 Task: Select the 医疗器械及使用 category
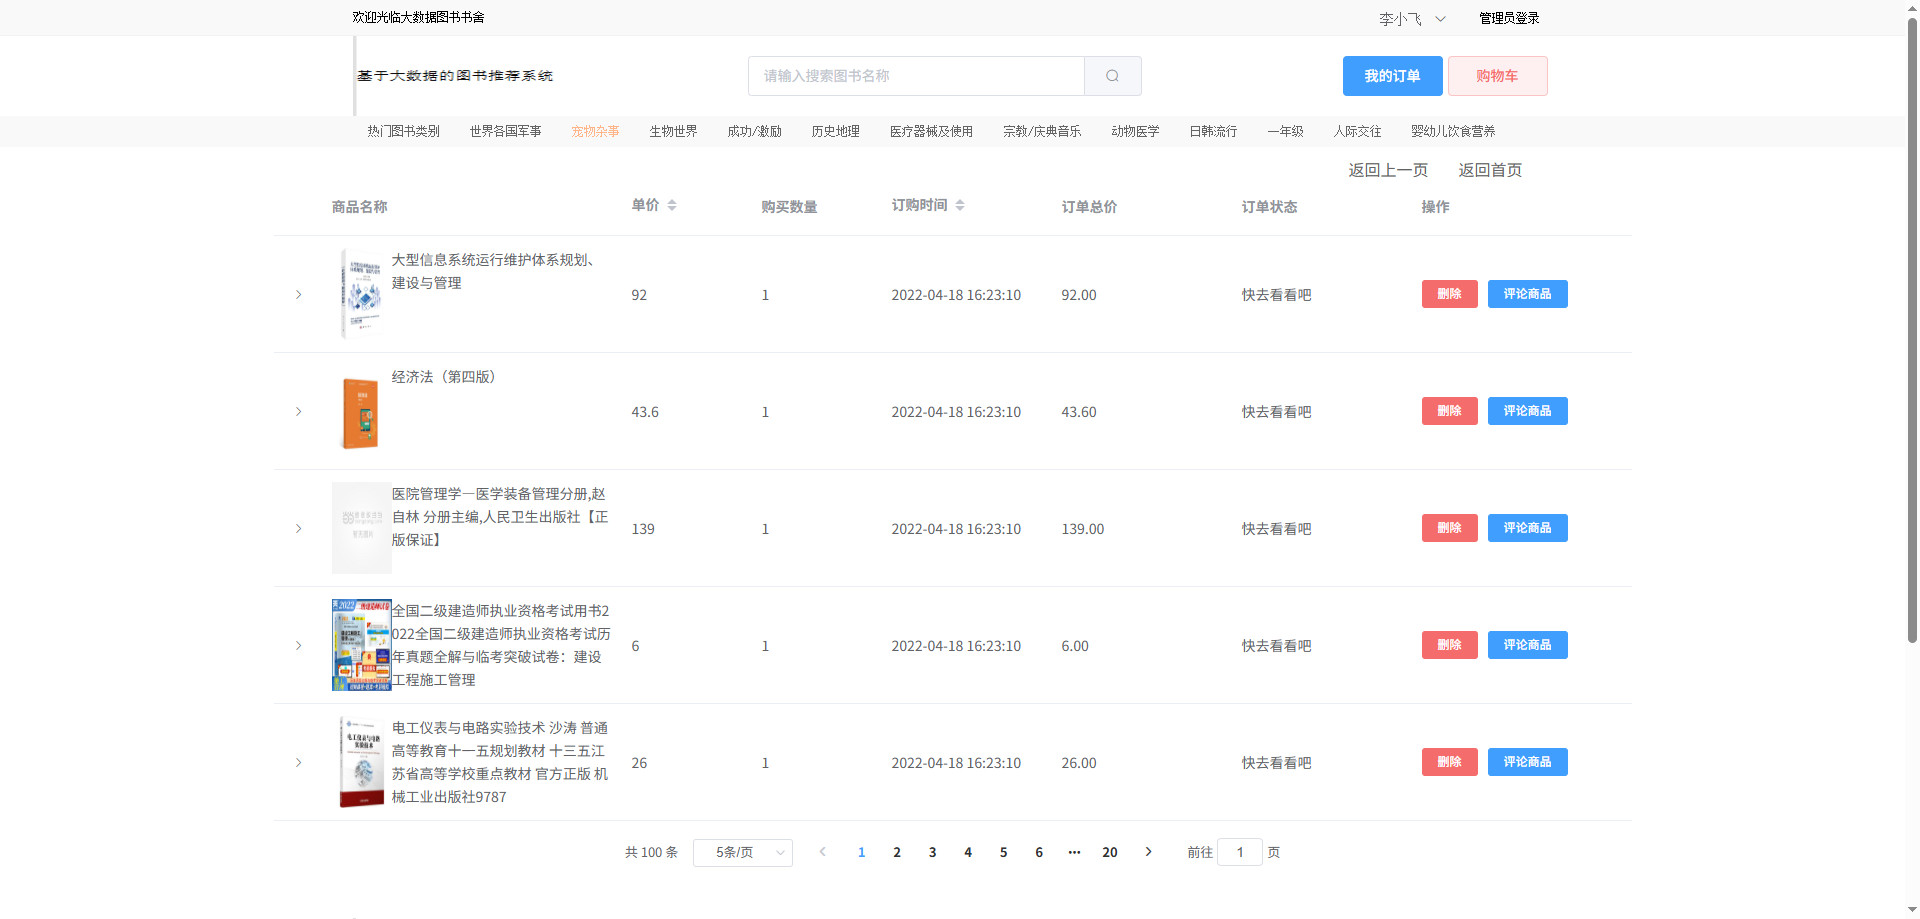pos(931,131)
